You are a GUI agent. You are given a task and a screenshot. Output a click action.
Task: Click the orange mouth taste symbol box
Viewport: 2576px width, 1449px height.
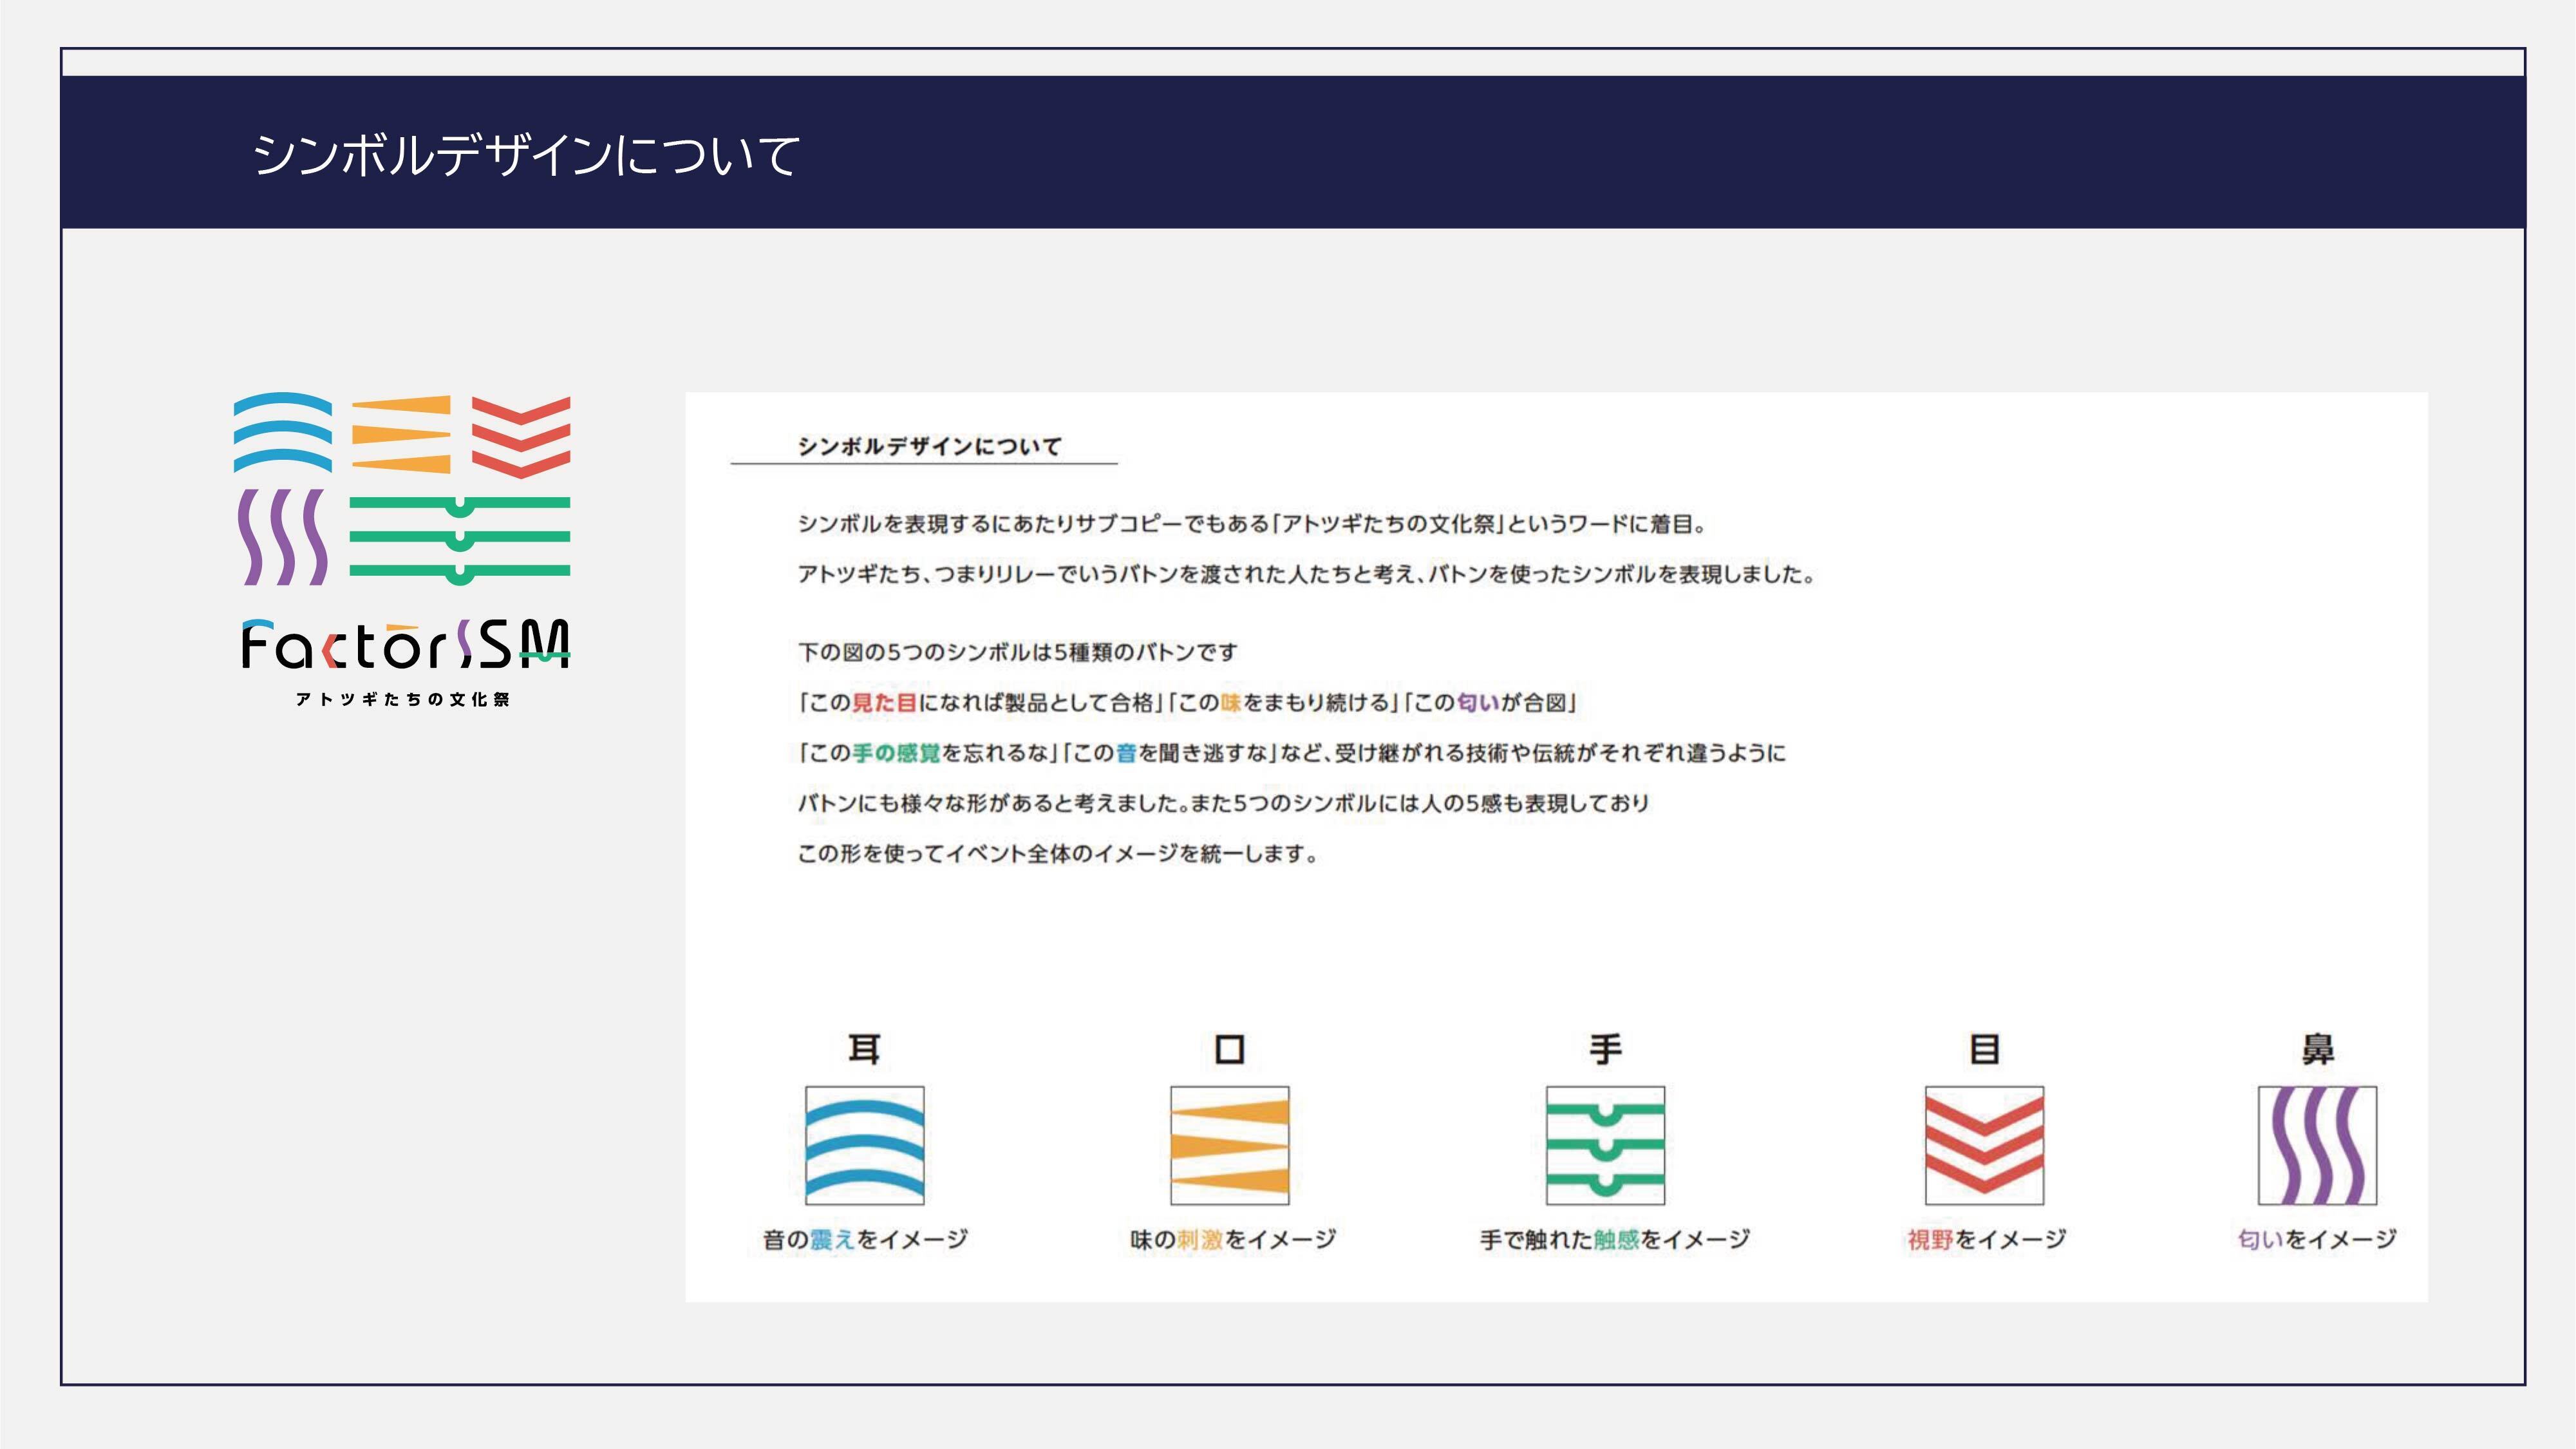coord(1229,1145)
